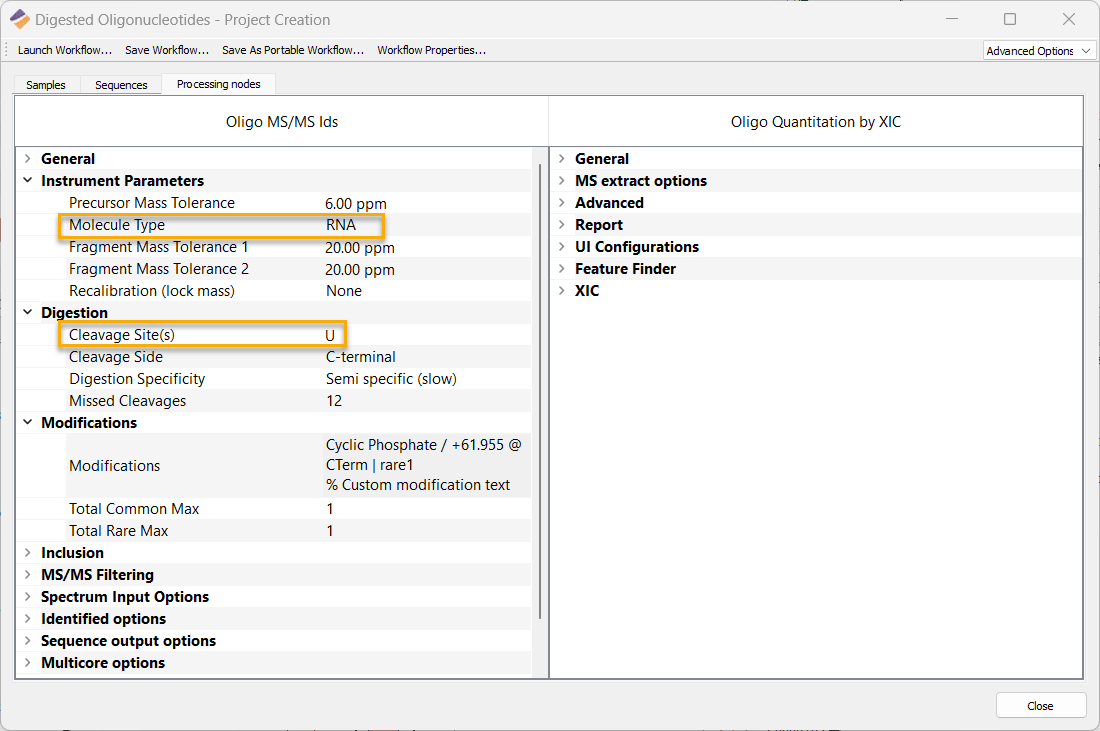Click the left panel vertical scrollbar
This screenshot has width=1100, height=731.
[540, 390]
